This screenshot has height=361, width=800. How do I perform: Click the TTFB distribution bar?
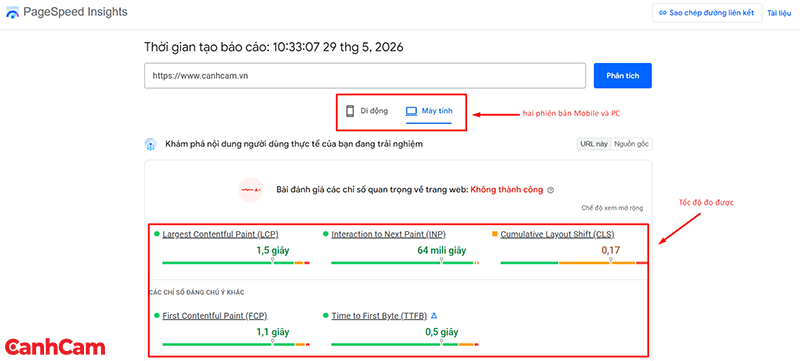[x=405, y=344]
